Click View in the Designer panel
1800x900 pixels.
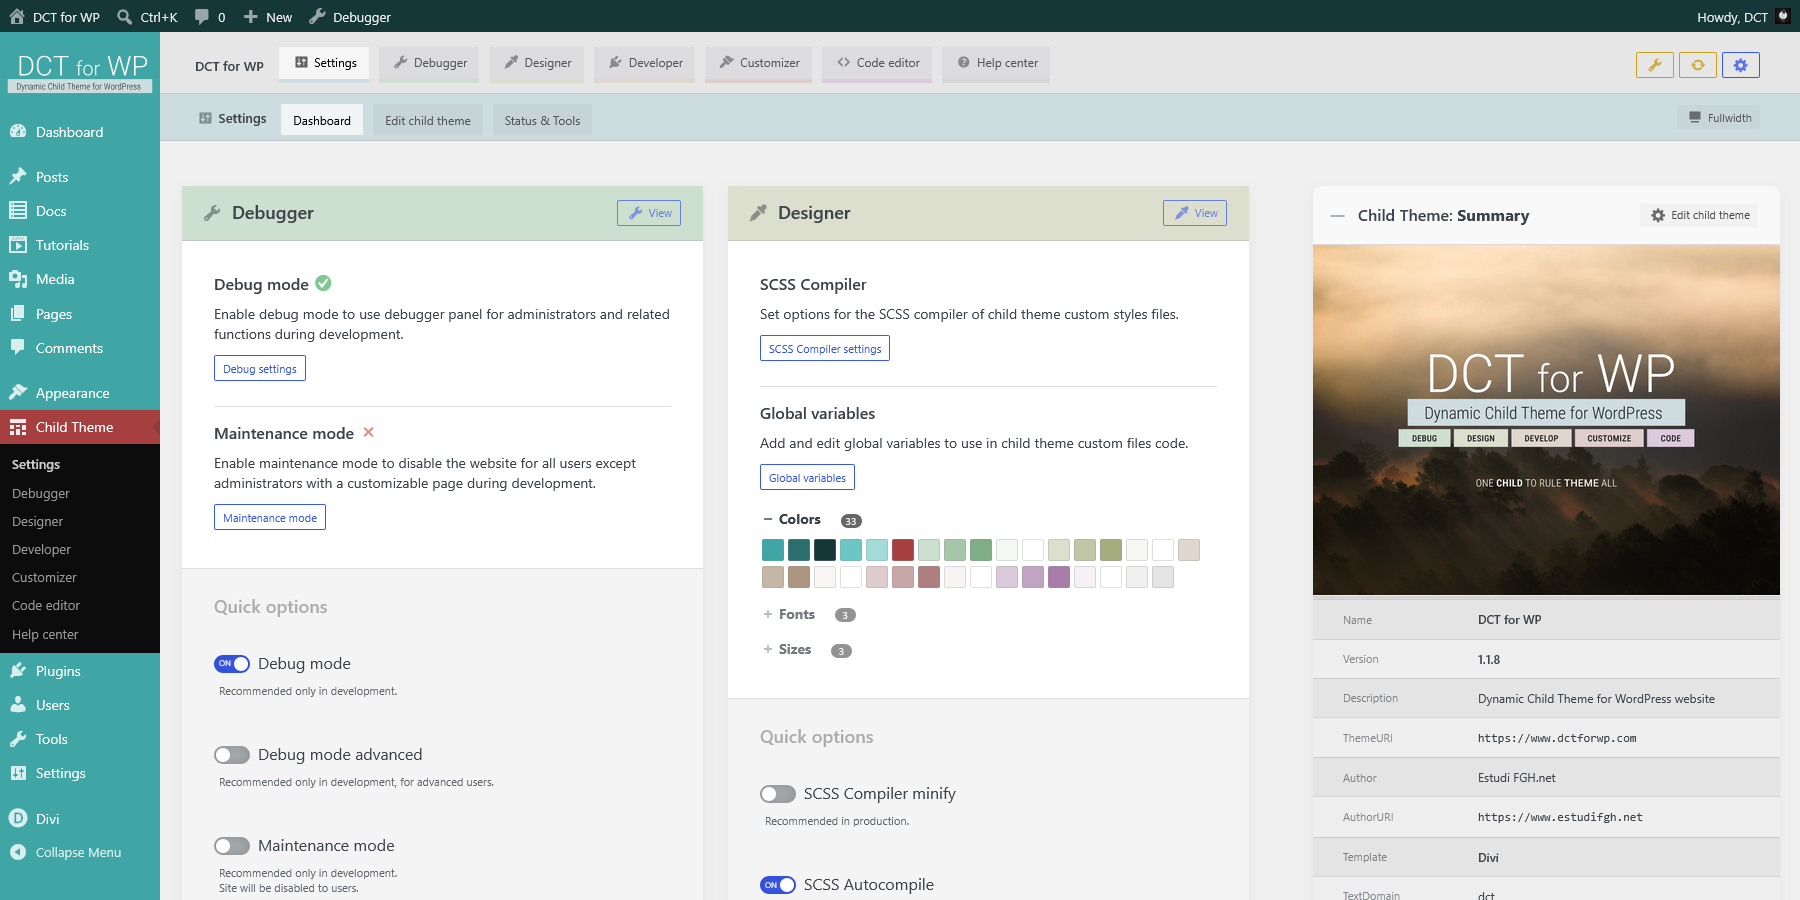1195,213
